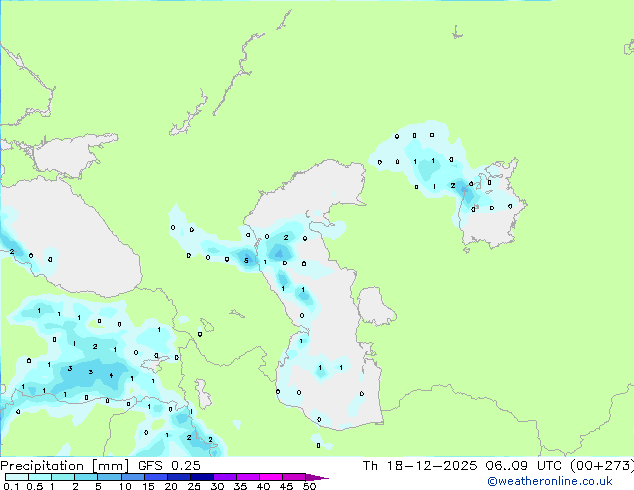Click the "(00+273)" forecast offset text

602,466
